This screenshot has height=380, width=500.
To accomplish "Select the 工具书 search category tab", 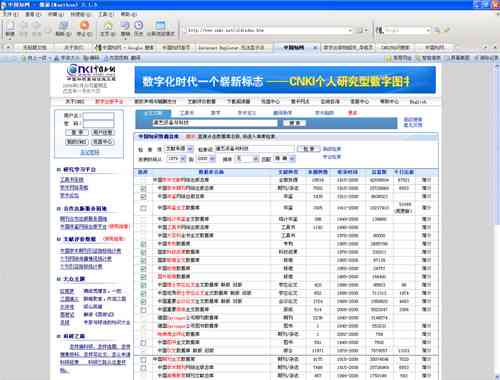I will [x=187, y=113].
